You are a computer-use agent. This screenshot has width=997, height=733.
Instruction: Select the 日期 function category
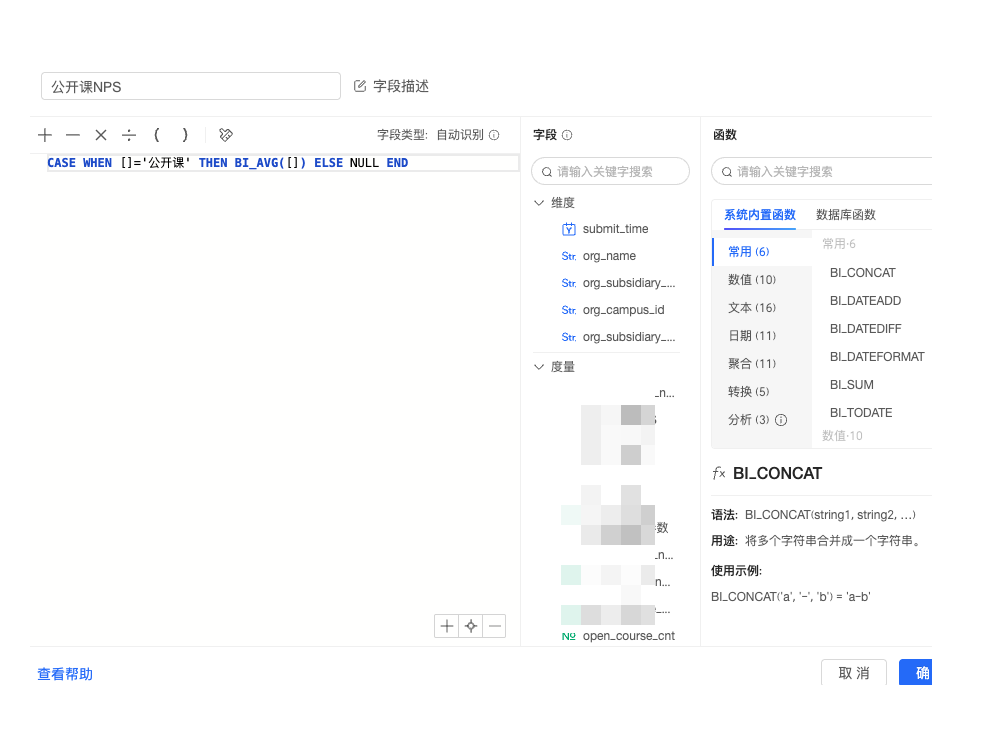[752, 336]
